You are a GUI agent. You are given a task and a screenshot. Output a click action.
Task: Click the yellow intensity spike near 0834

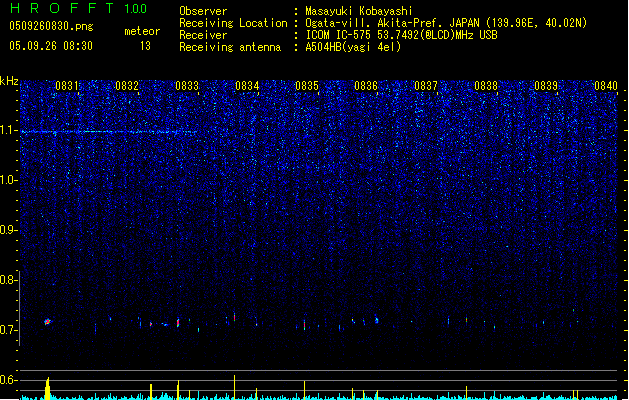(x=234, y=387)
